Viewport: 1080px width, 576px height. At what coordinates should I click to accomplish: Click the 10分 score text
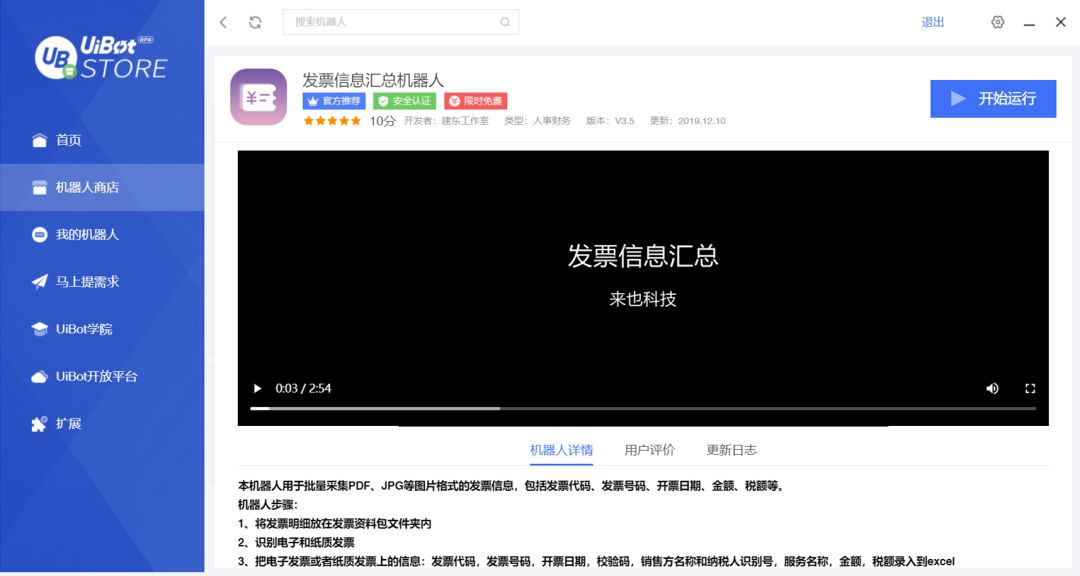(x=383, y=121)
